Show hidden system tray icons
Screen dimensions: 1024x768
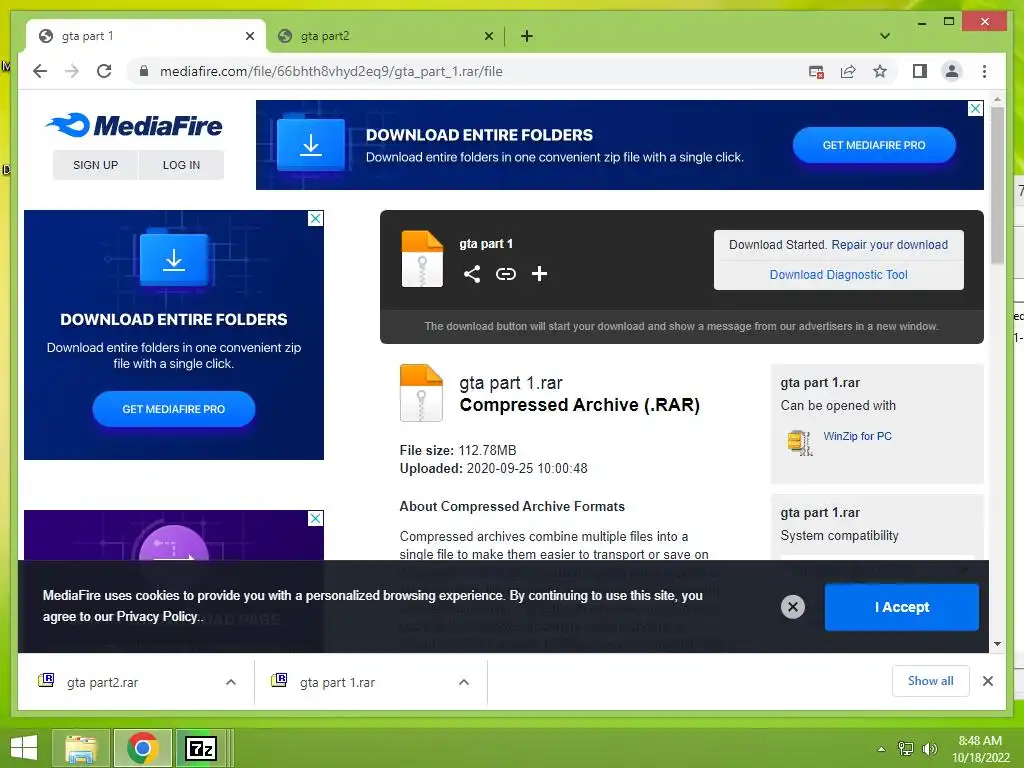click(x=882, y=749)
